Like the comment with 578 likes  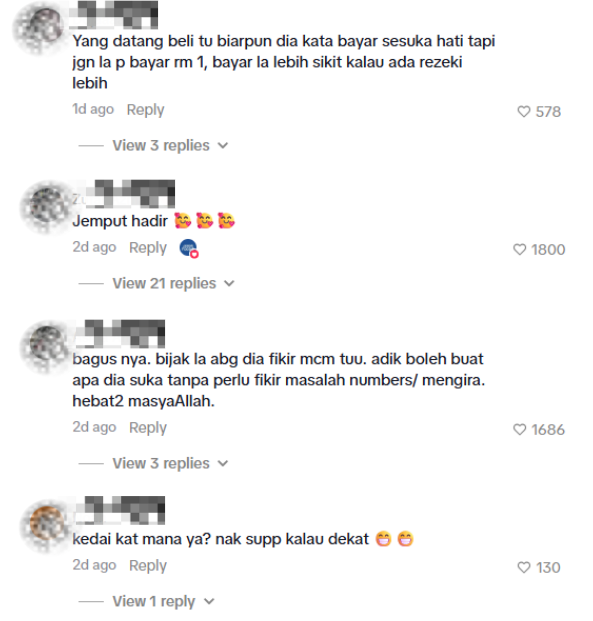pyautogui.click(x=524, y=112)
